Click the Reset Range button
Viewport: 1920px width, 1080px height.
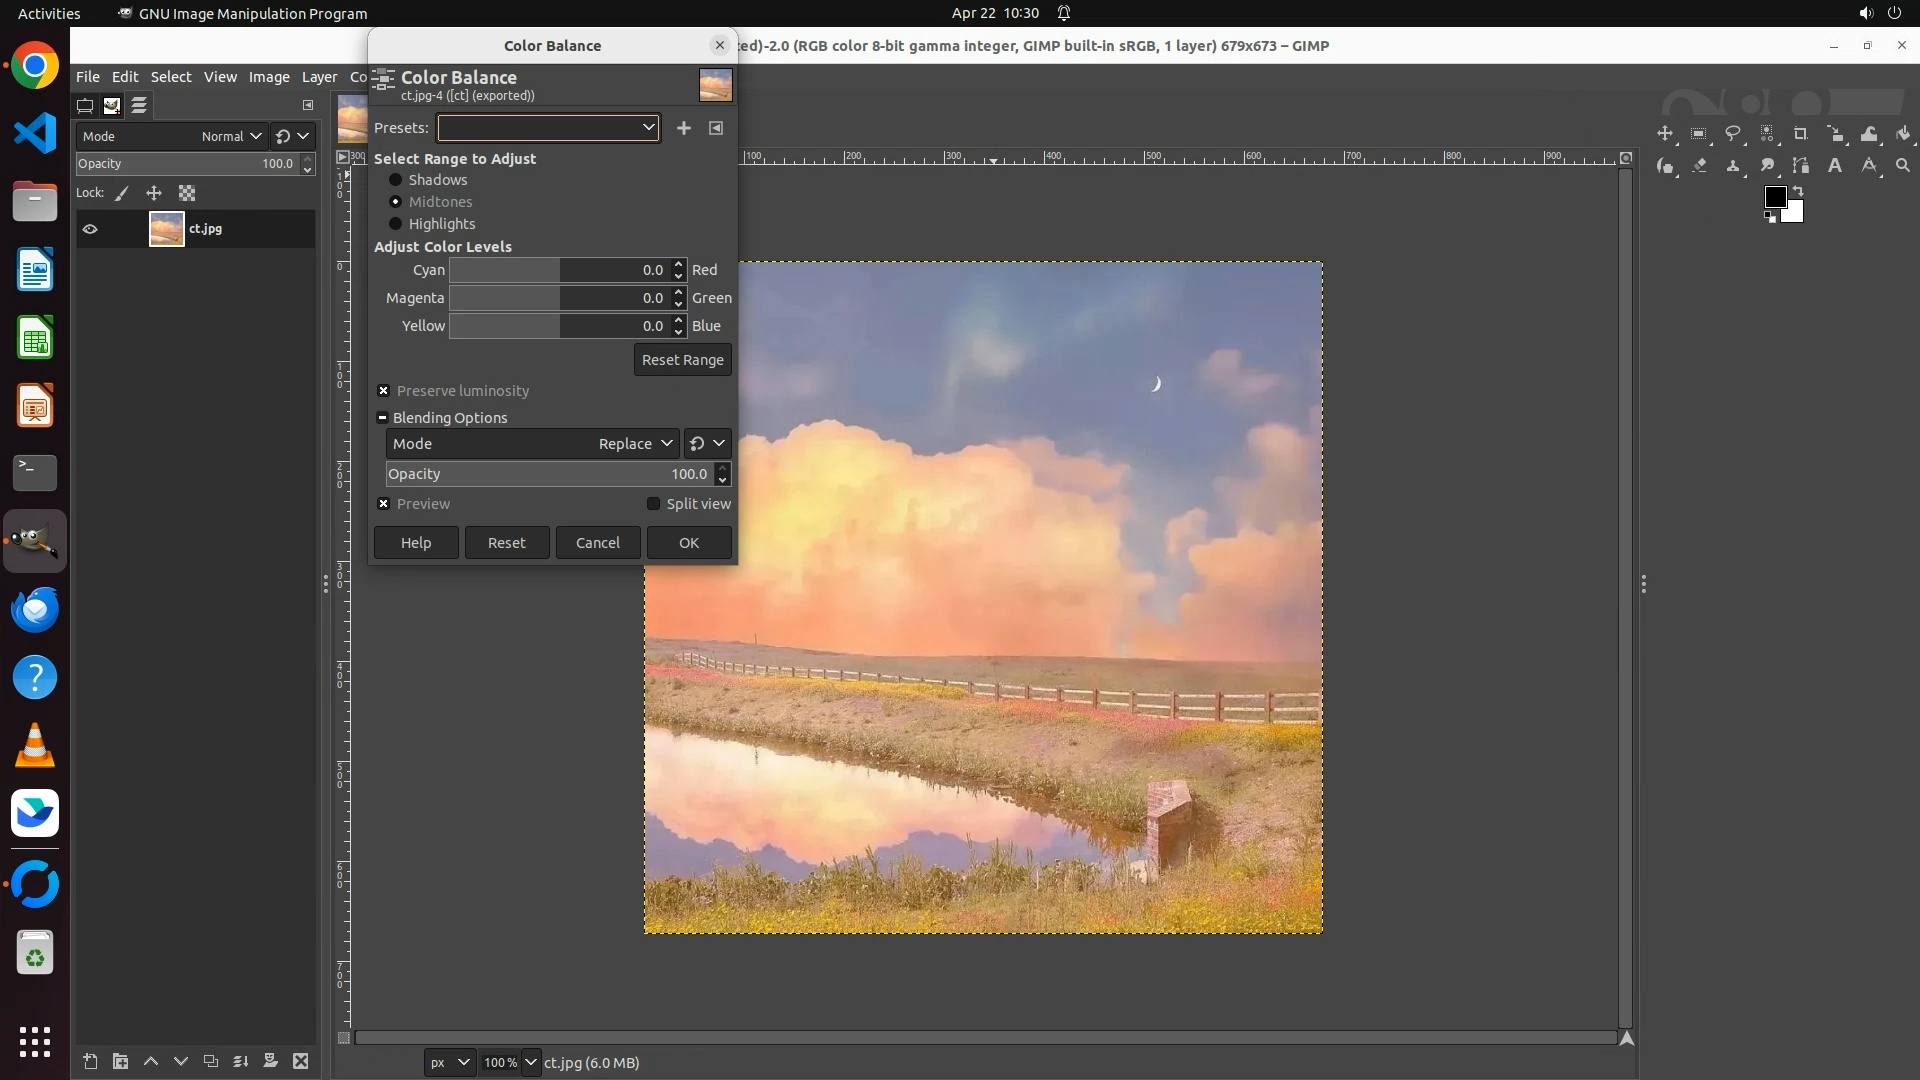click(x=682, y=360)
